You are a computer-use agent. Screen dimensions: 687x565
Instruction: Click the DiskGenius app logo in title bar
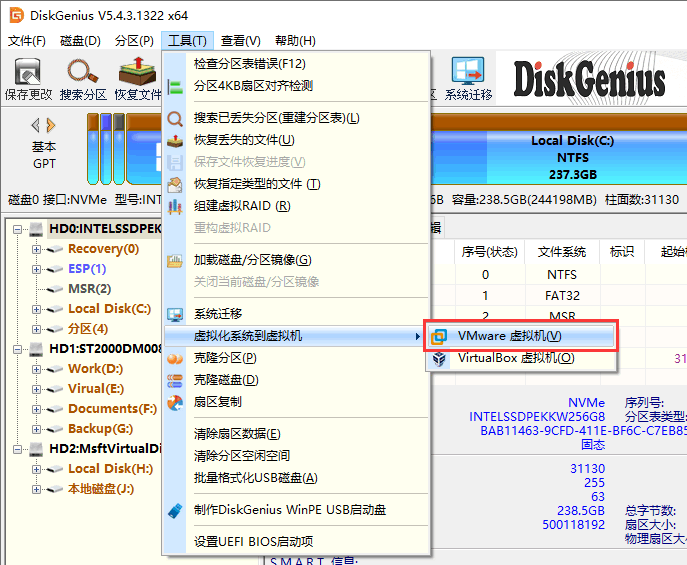click(17, 15)
